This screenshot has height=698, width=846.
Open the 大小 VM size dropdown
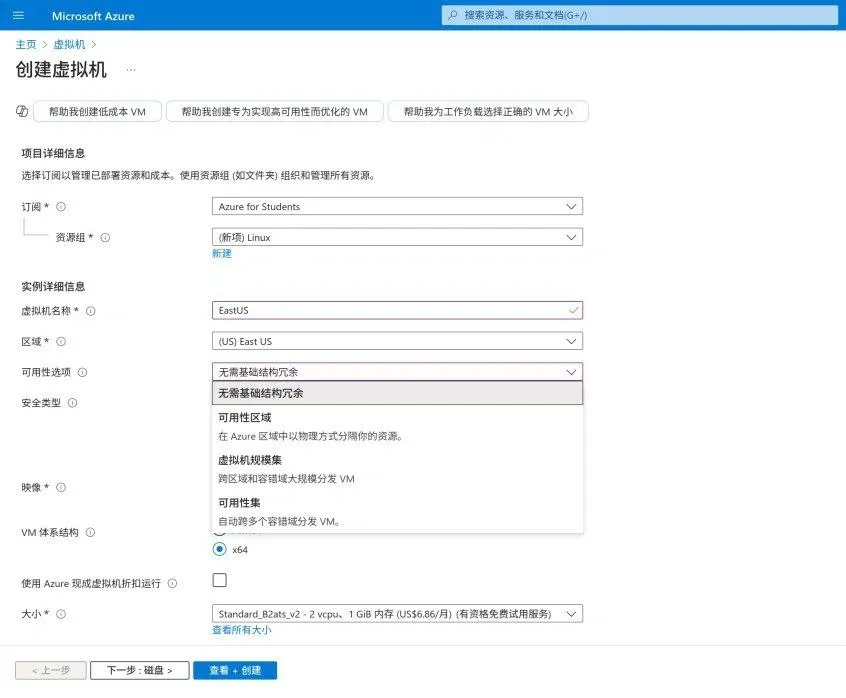(x=397, y=614)
